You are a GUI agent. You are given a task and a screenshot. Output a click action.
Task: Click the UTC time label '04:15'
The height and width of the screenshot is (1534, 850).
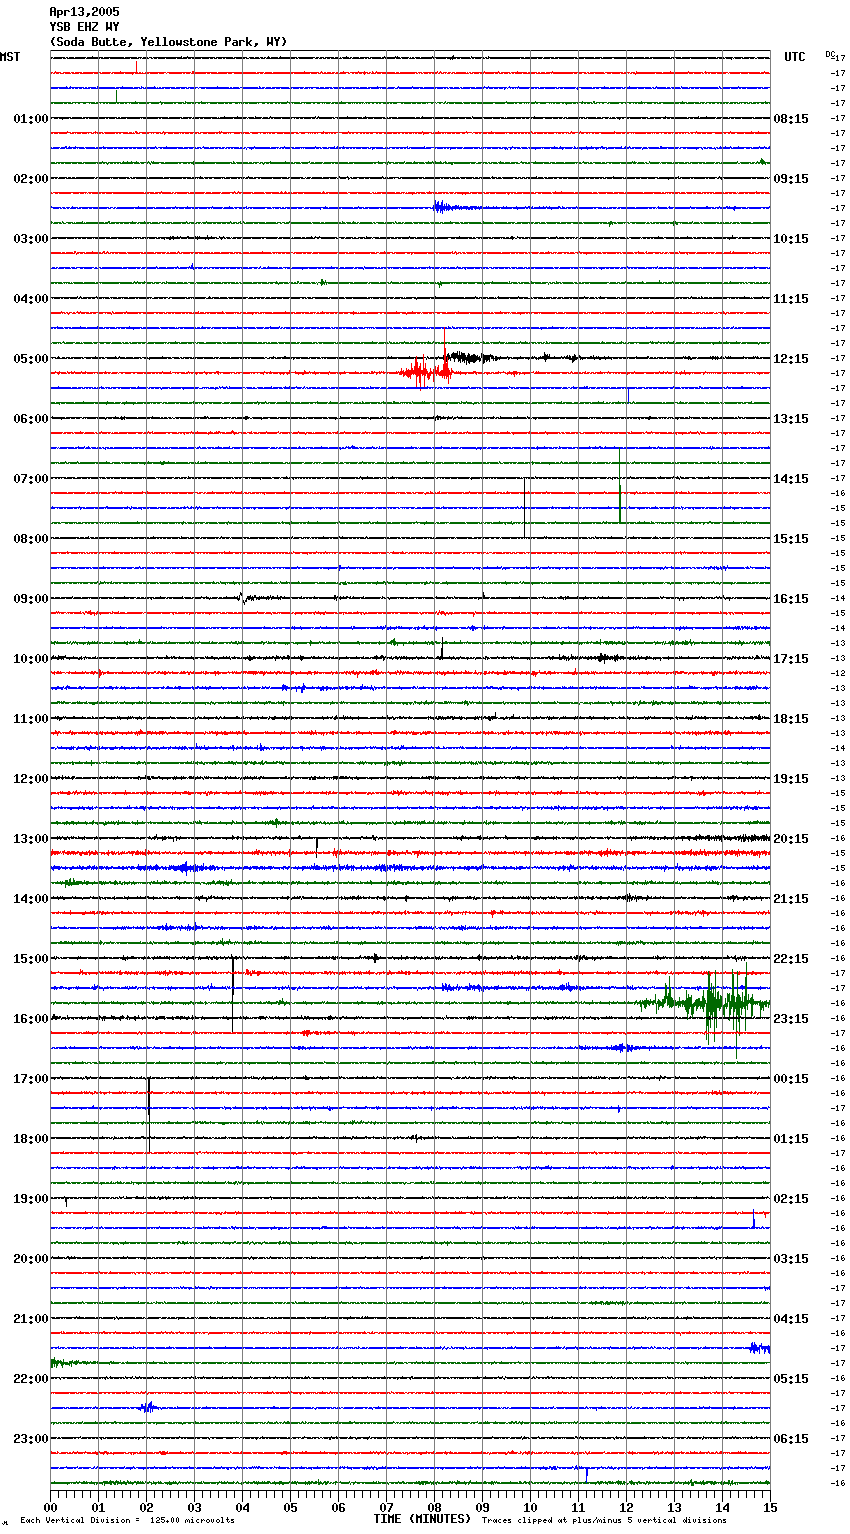coord(791,1319)
